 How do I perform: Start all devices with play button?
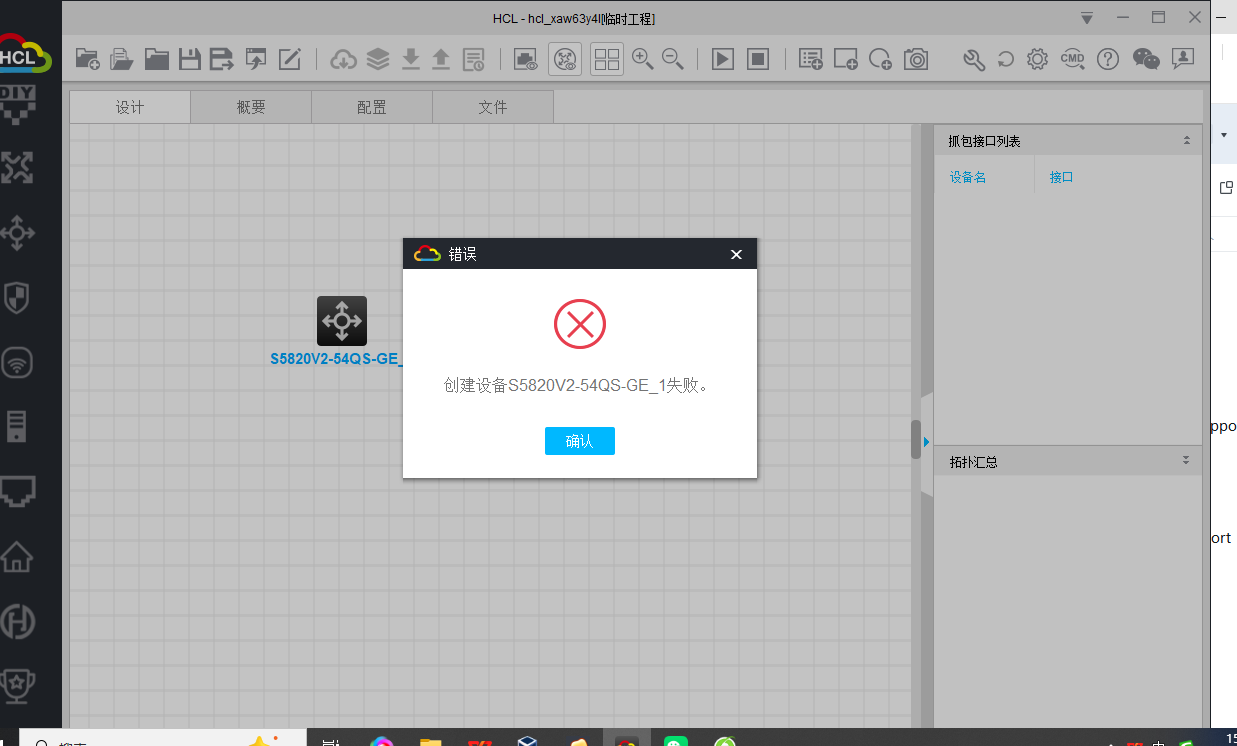click(x=722, y=59)
